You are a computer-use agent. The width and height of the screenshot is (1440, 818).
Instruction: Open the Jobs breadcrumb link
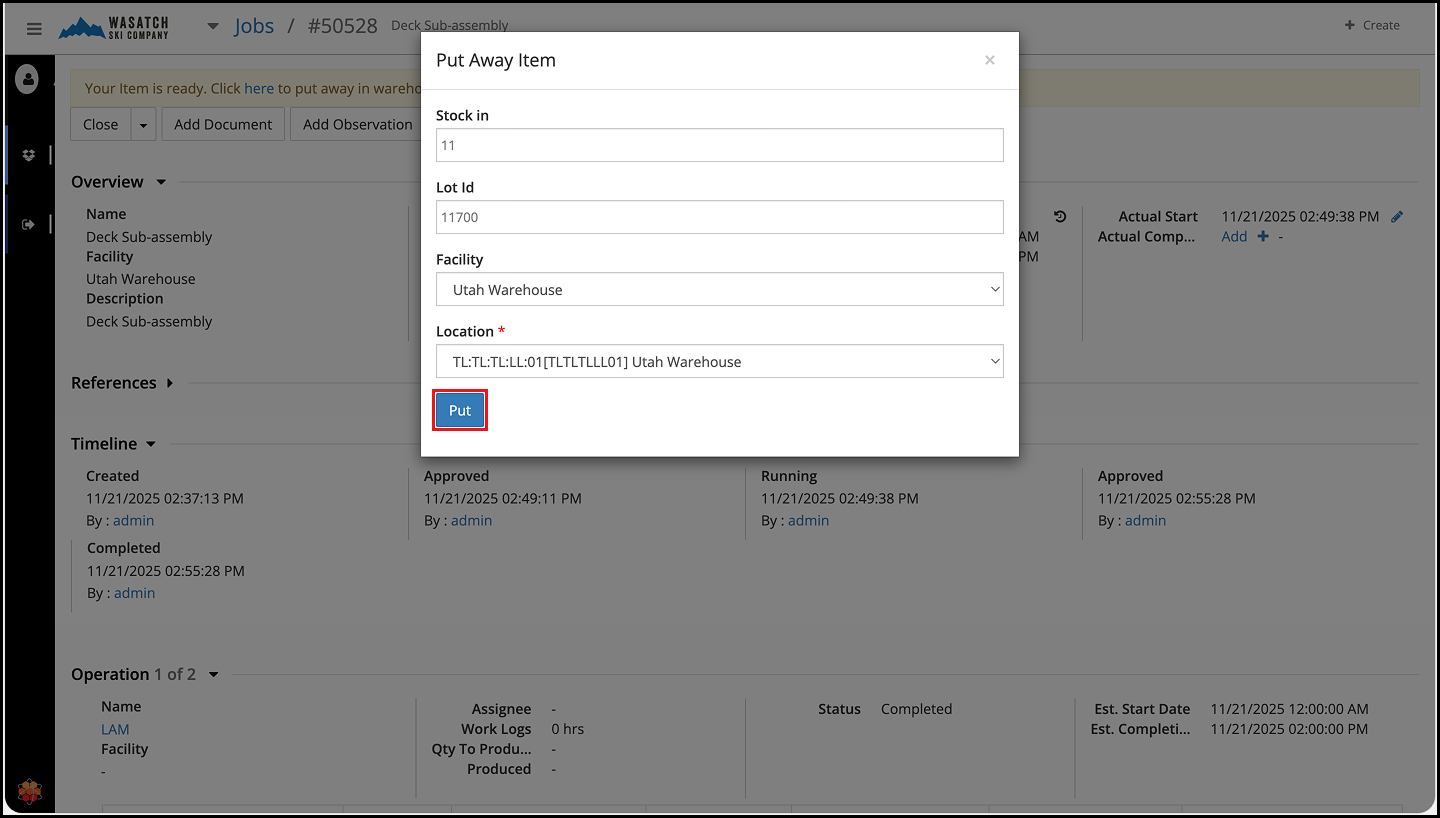tap(254, 26)
